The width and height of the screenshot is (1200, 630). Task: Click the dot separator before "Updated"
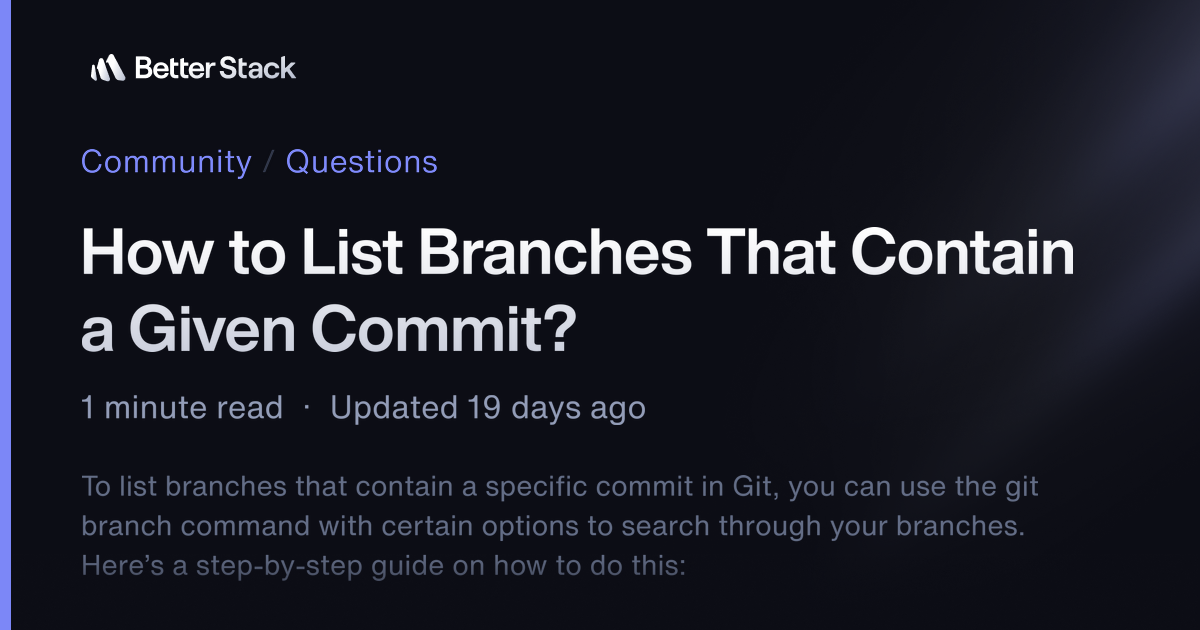point(307,408)
